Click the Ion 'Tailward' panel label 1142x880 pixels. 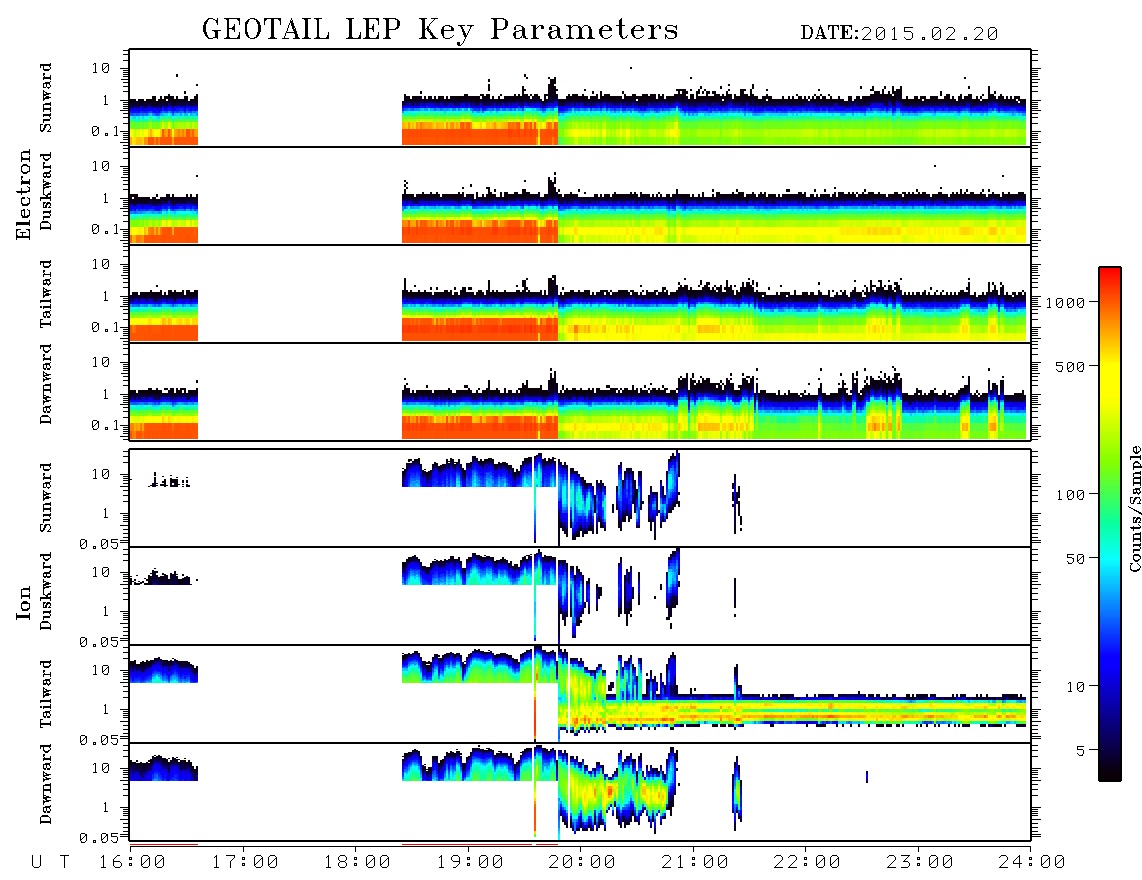point(46,694)
